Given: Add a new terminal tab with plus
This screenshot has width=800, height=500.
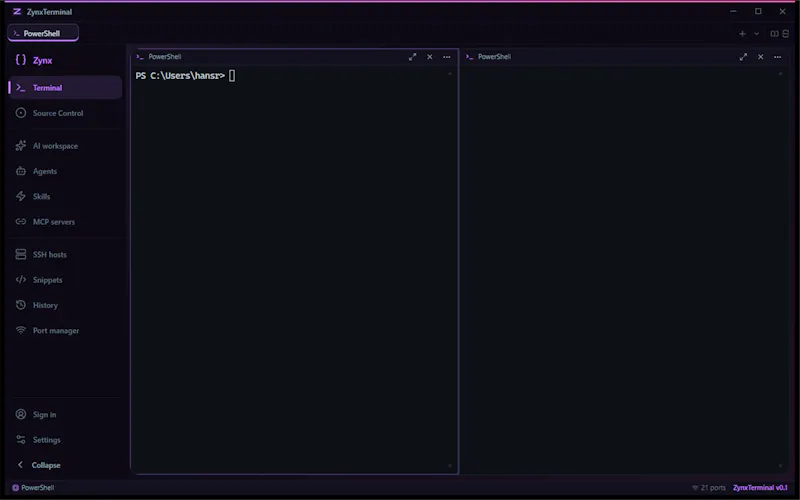Looking at the screenshot, I should tap(742, 34).
